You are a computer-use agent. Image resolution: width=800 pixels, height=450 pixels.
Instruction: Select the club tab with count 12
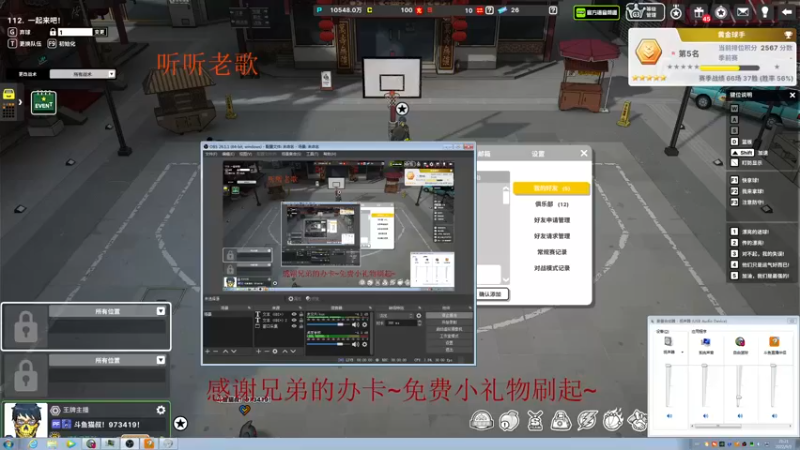552,204
